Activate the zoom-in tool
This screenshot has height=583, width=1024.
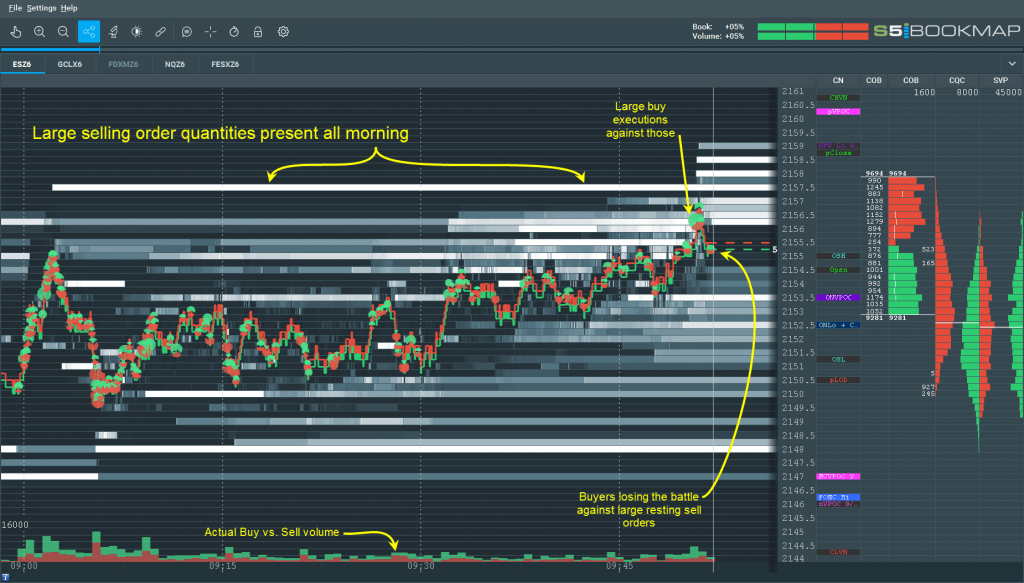[x=40, y=31]
